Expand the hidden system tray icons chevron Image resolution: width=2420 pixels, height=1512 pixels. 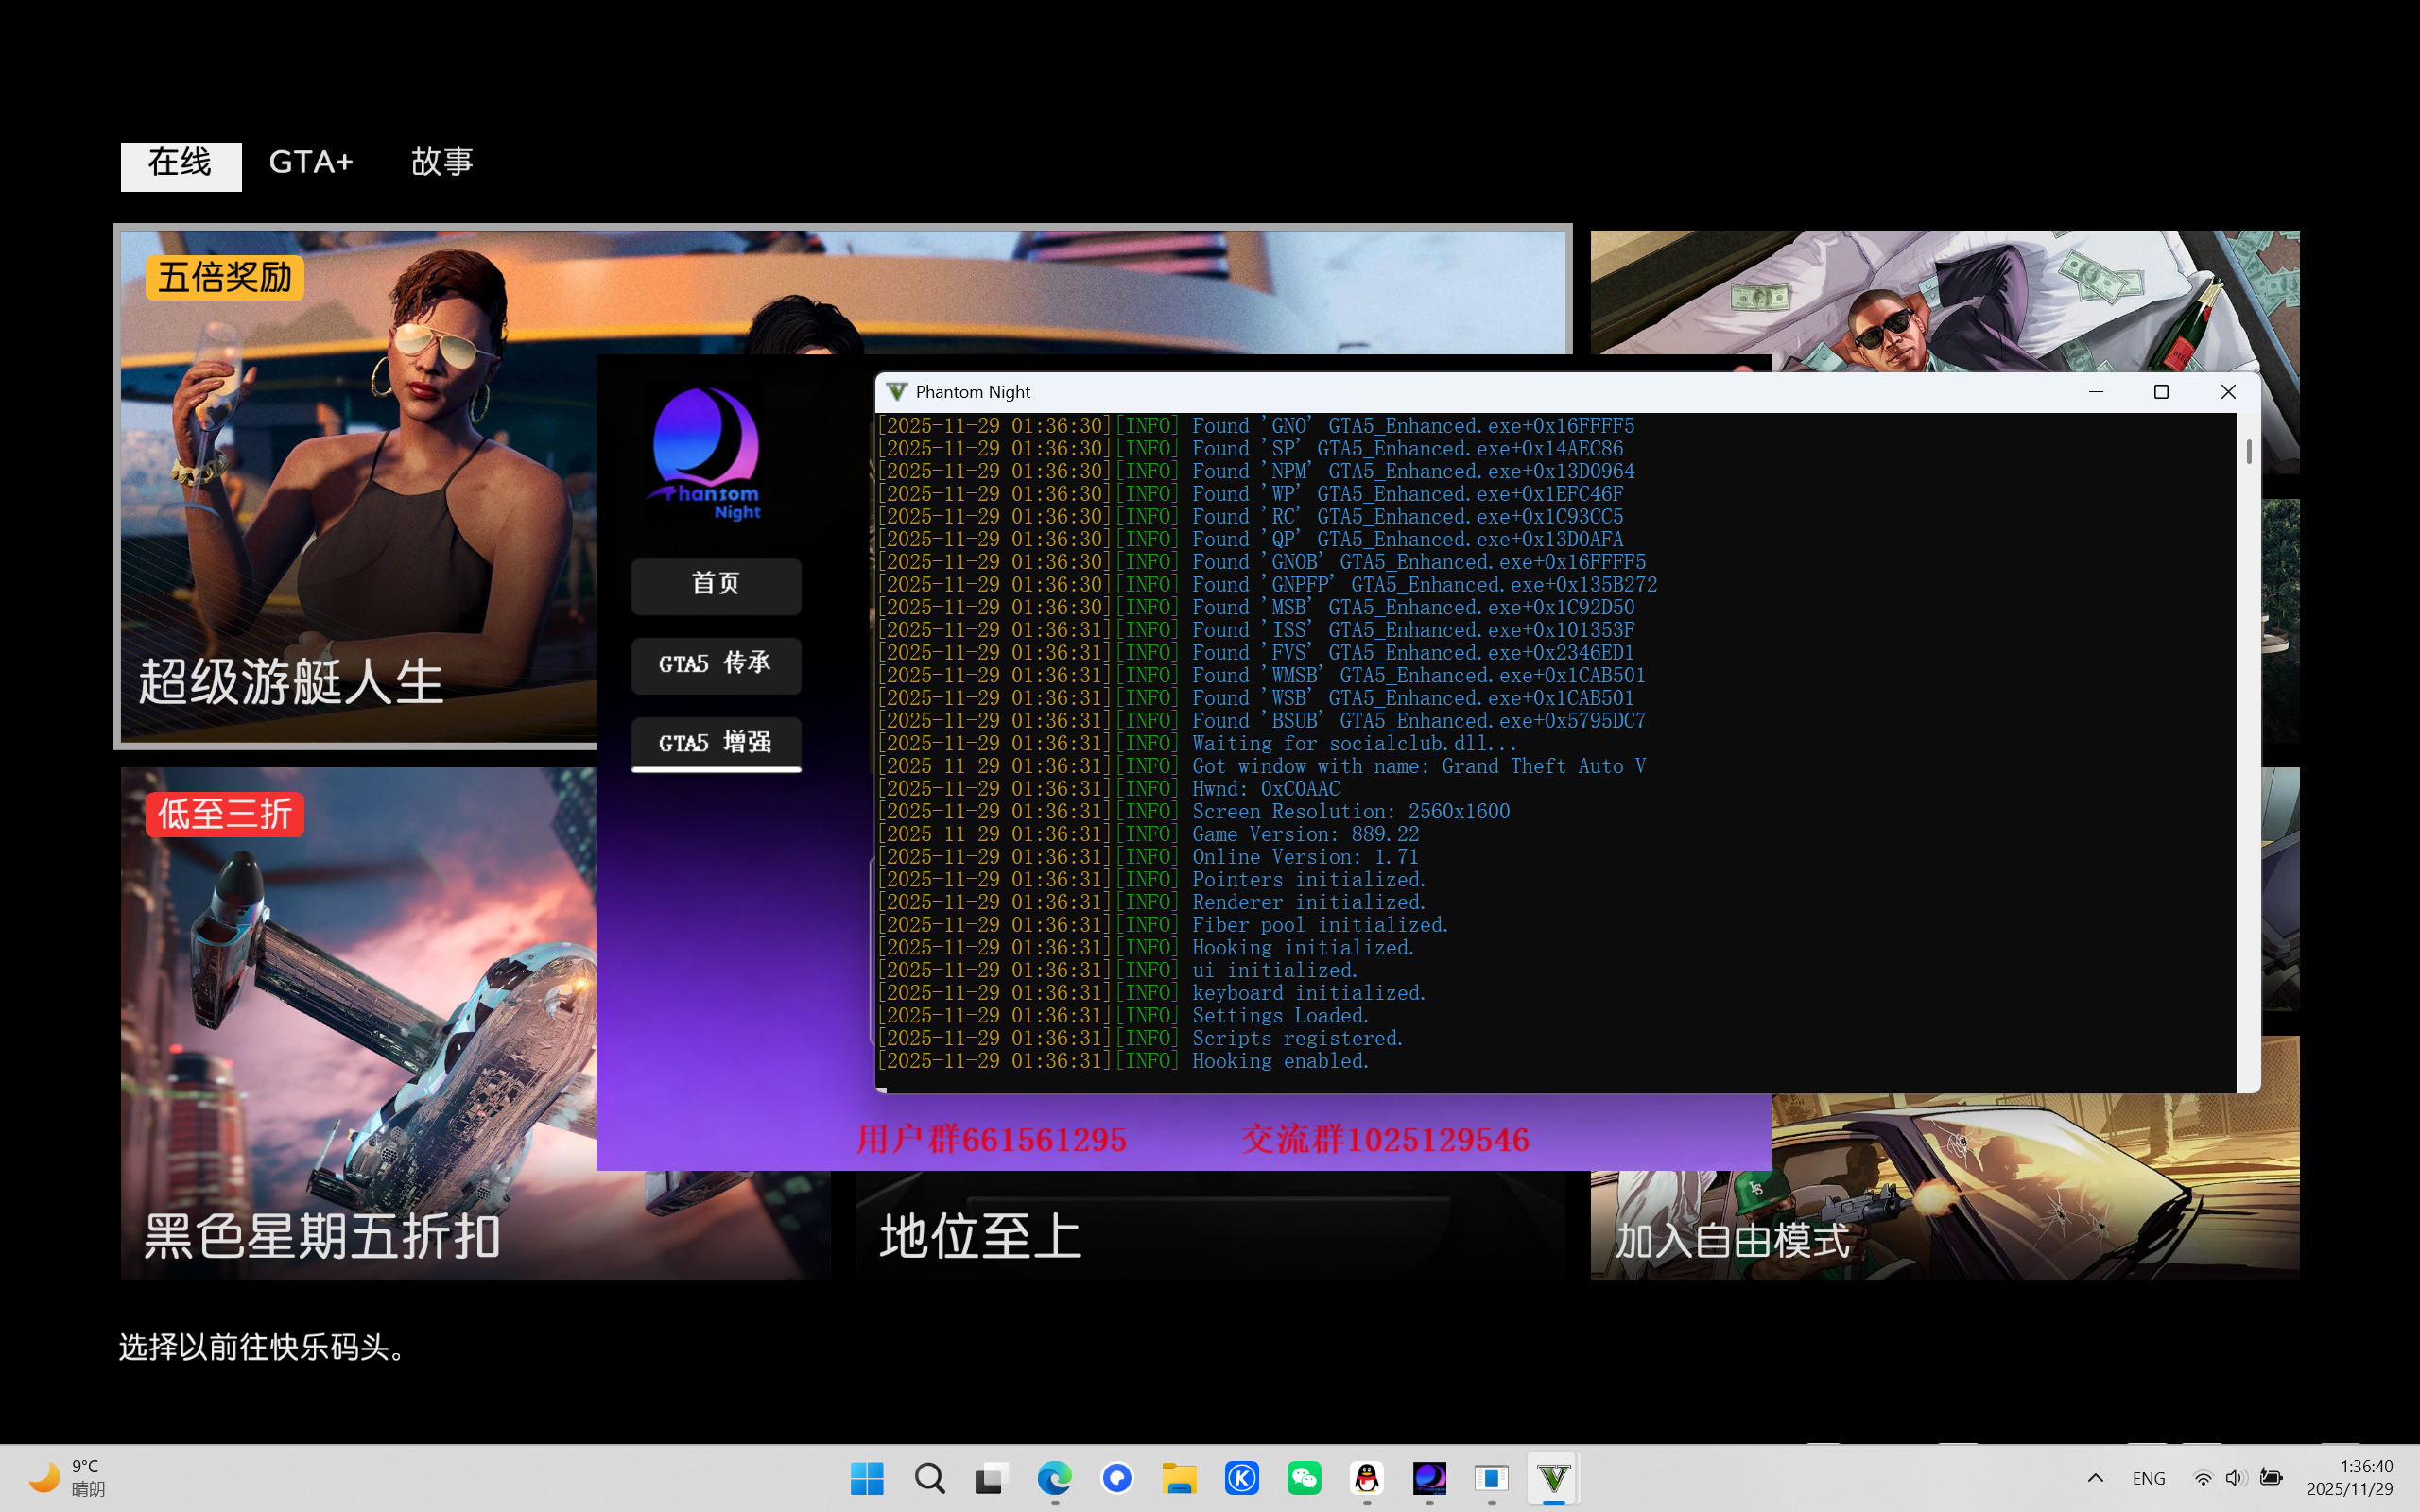pos(2096,1478)
